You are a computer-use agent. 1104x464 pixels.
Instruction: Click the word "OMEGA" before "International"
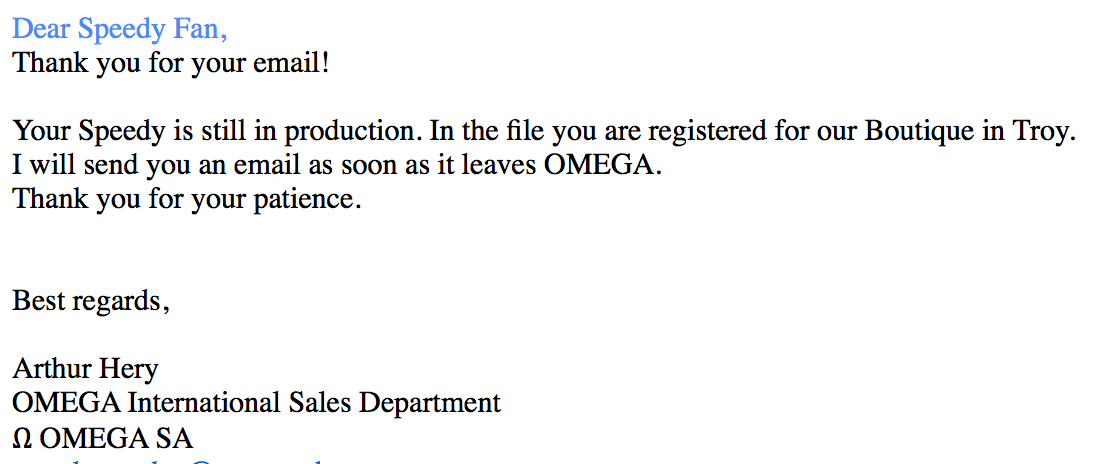[x=63, y=403]
